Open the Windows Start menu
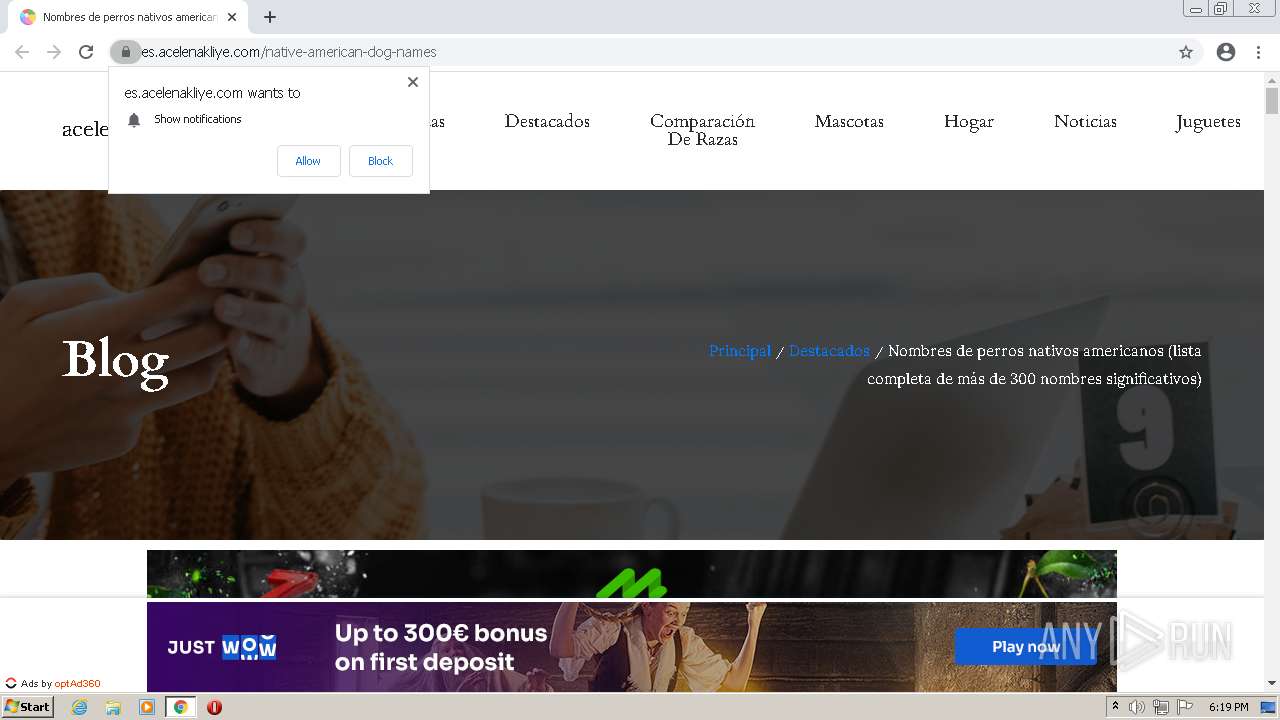The image size is (1280, 720). coord(28,707)
